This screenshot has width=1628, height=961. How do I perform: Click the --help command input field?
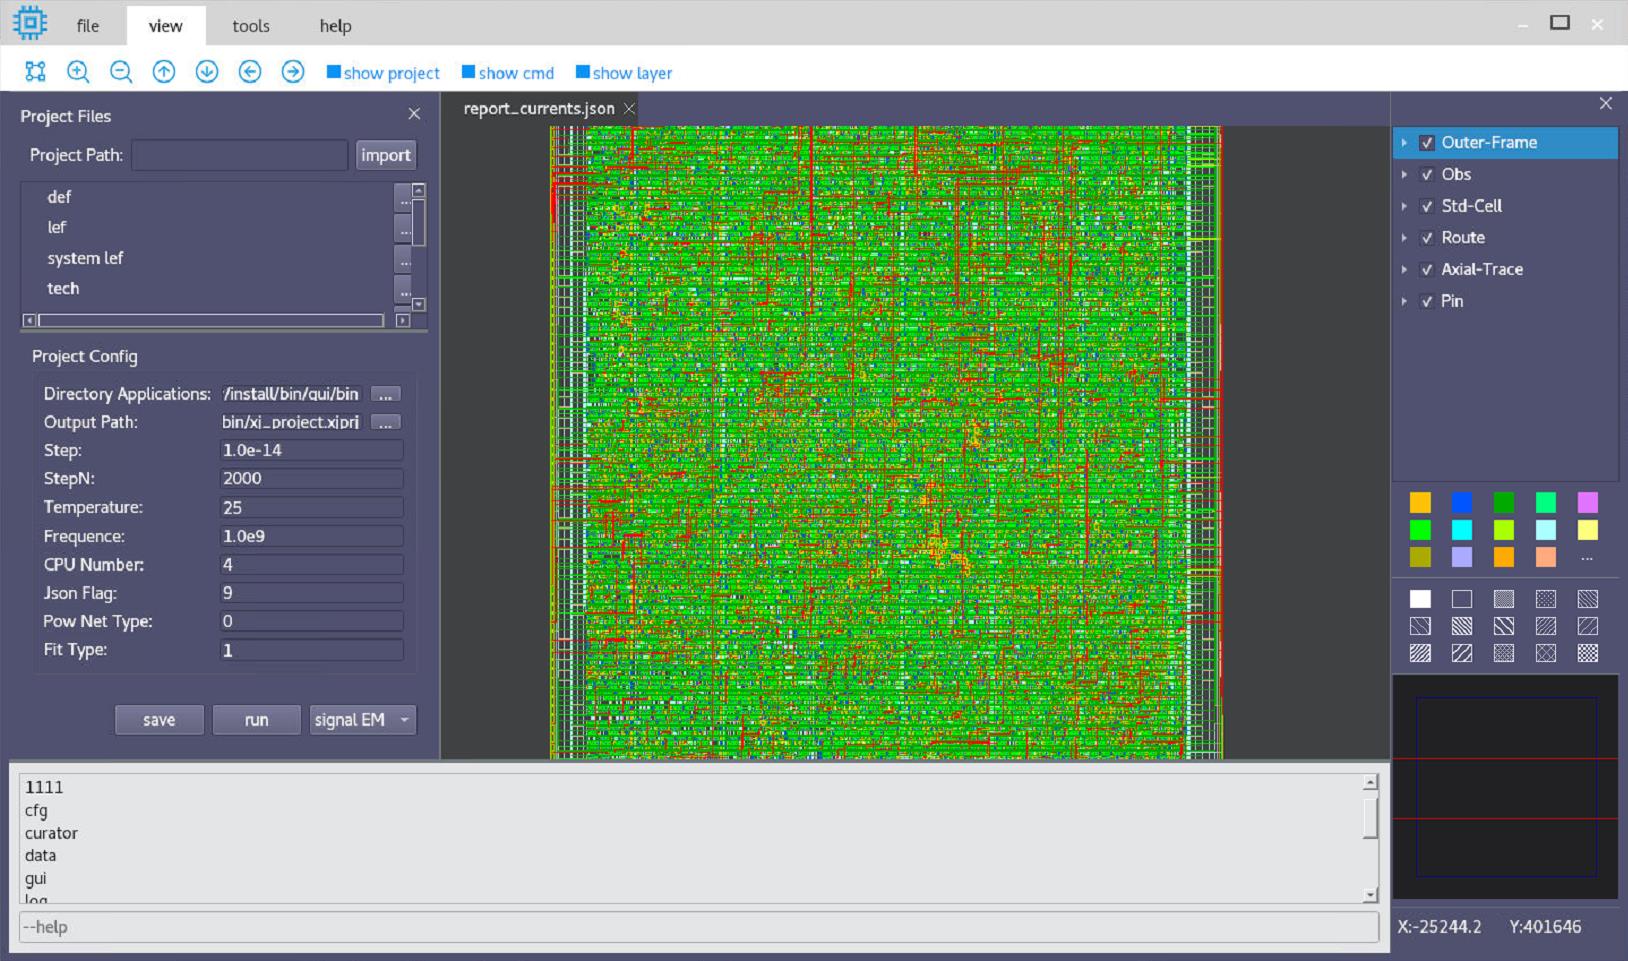coord(699,927)
